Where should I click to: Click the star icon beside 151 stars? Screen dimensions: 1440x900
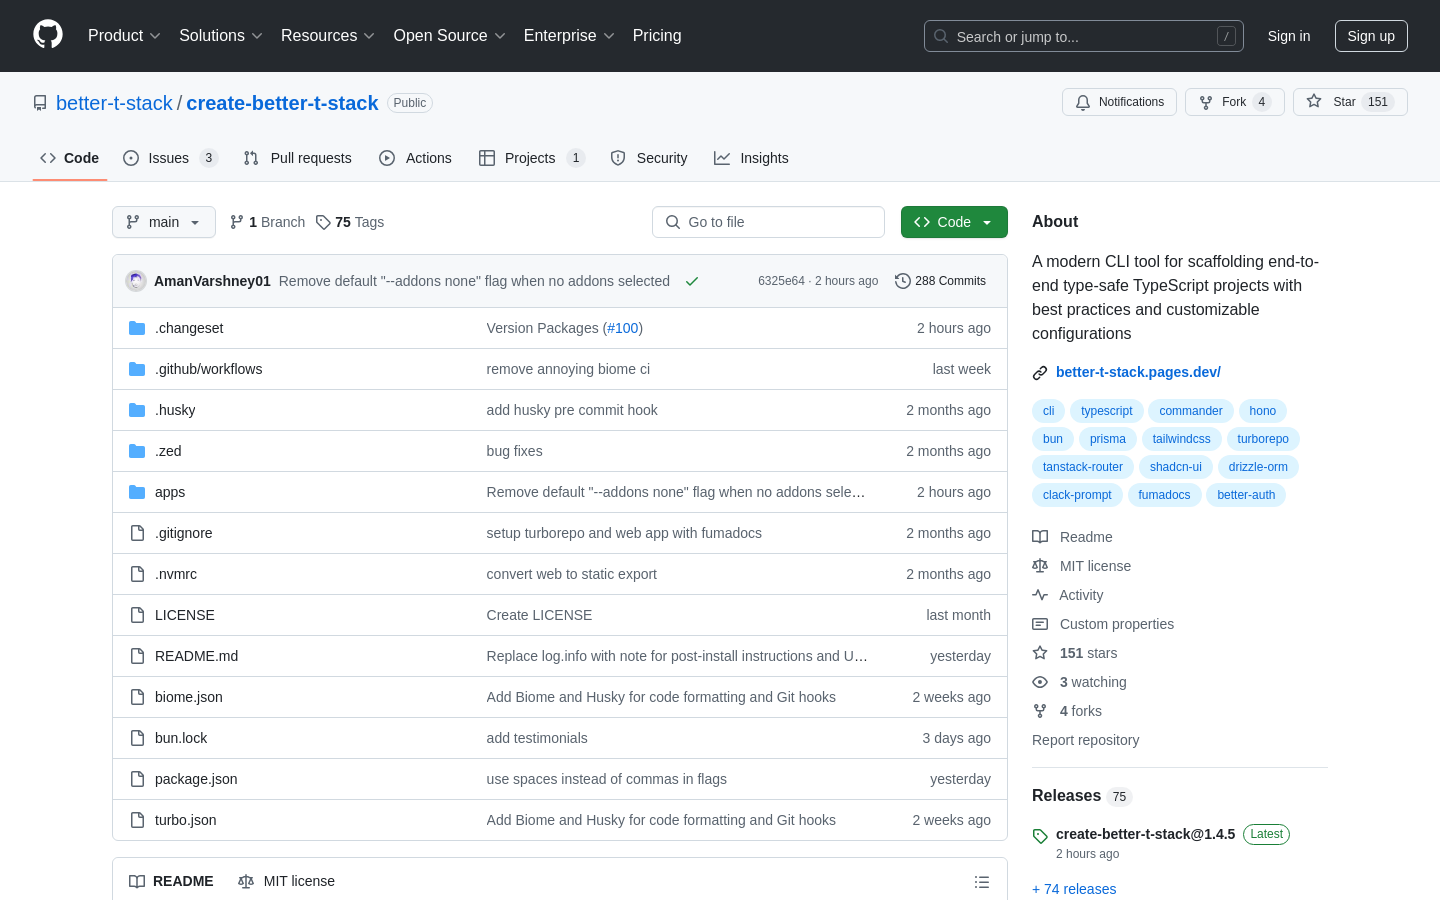(x=1040, y=653)
